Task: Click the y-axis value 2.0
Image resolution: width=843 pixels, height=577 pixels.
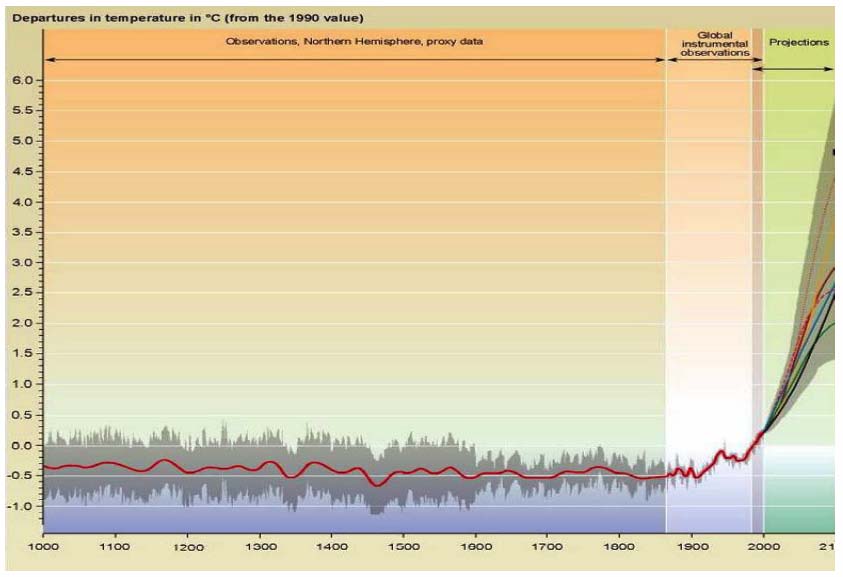Action: click(x=23, y=323)
